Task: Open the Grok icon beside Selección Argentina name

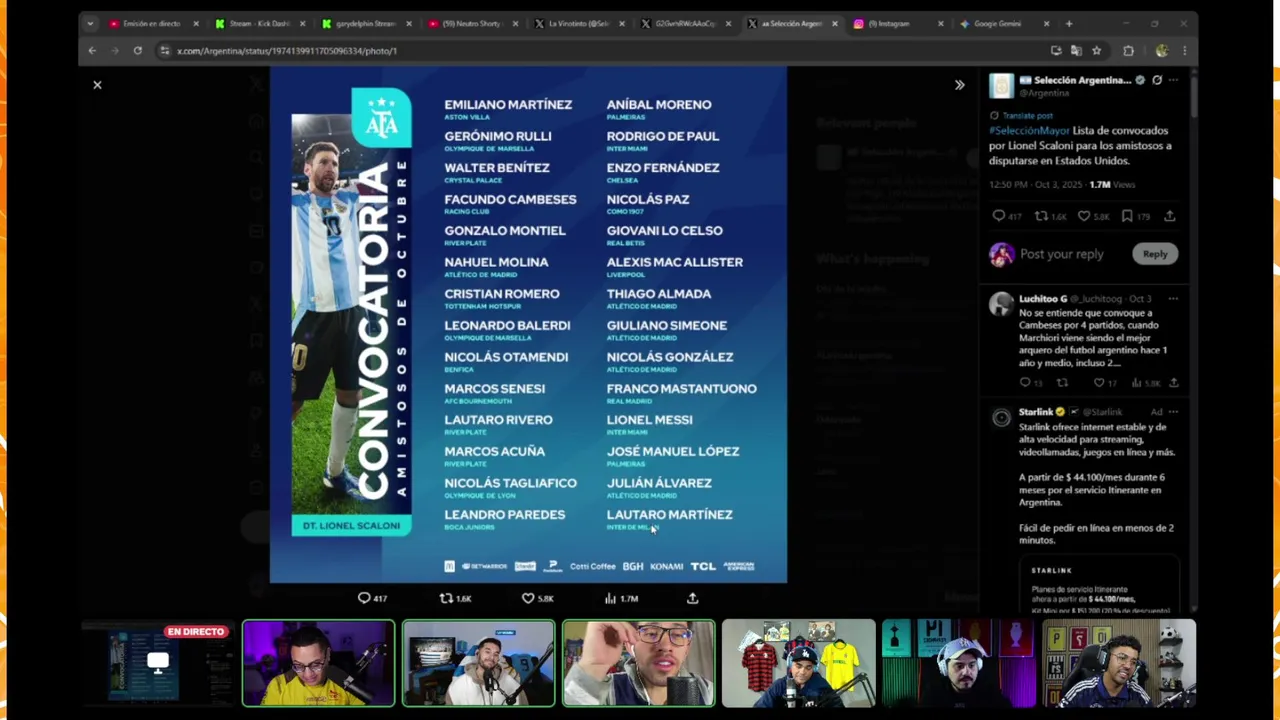Action: coord(1157,80)
